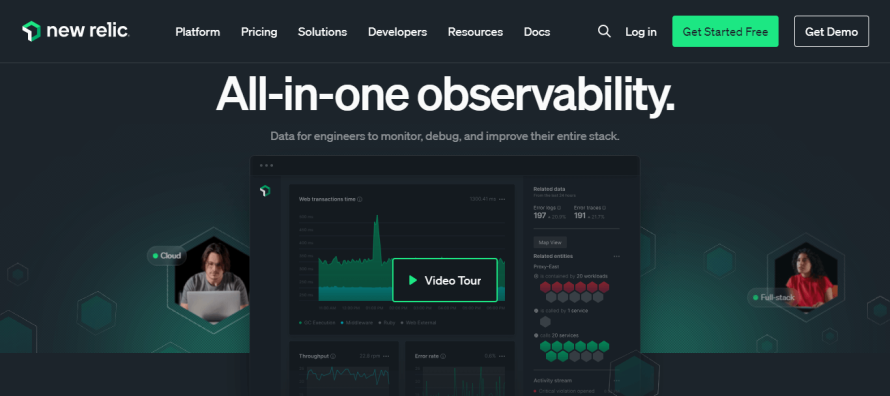
Task: Click the Error traces 191 value
Action: pos(580,216)
